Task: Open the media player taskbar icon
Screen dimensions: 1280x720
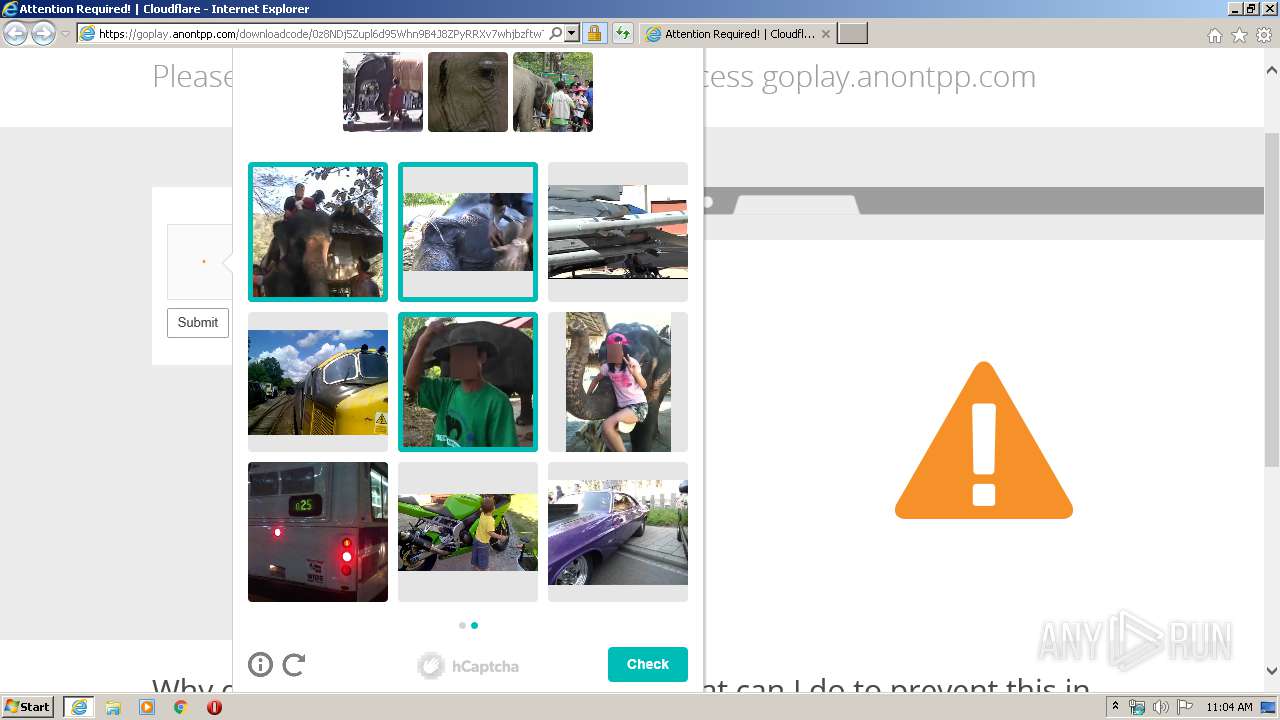Action: point(147,707)
